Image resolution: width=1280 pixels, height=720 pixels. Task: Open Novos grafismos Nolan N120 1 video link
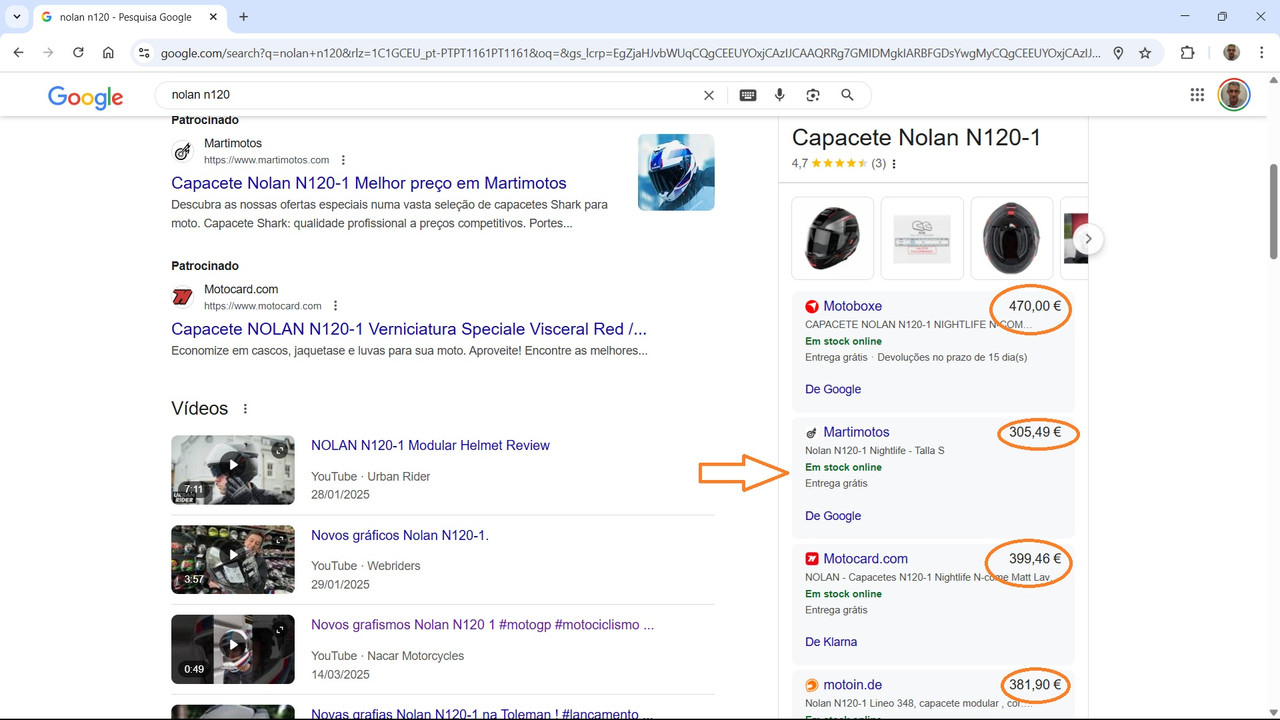point(482,625)
